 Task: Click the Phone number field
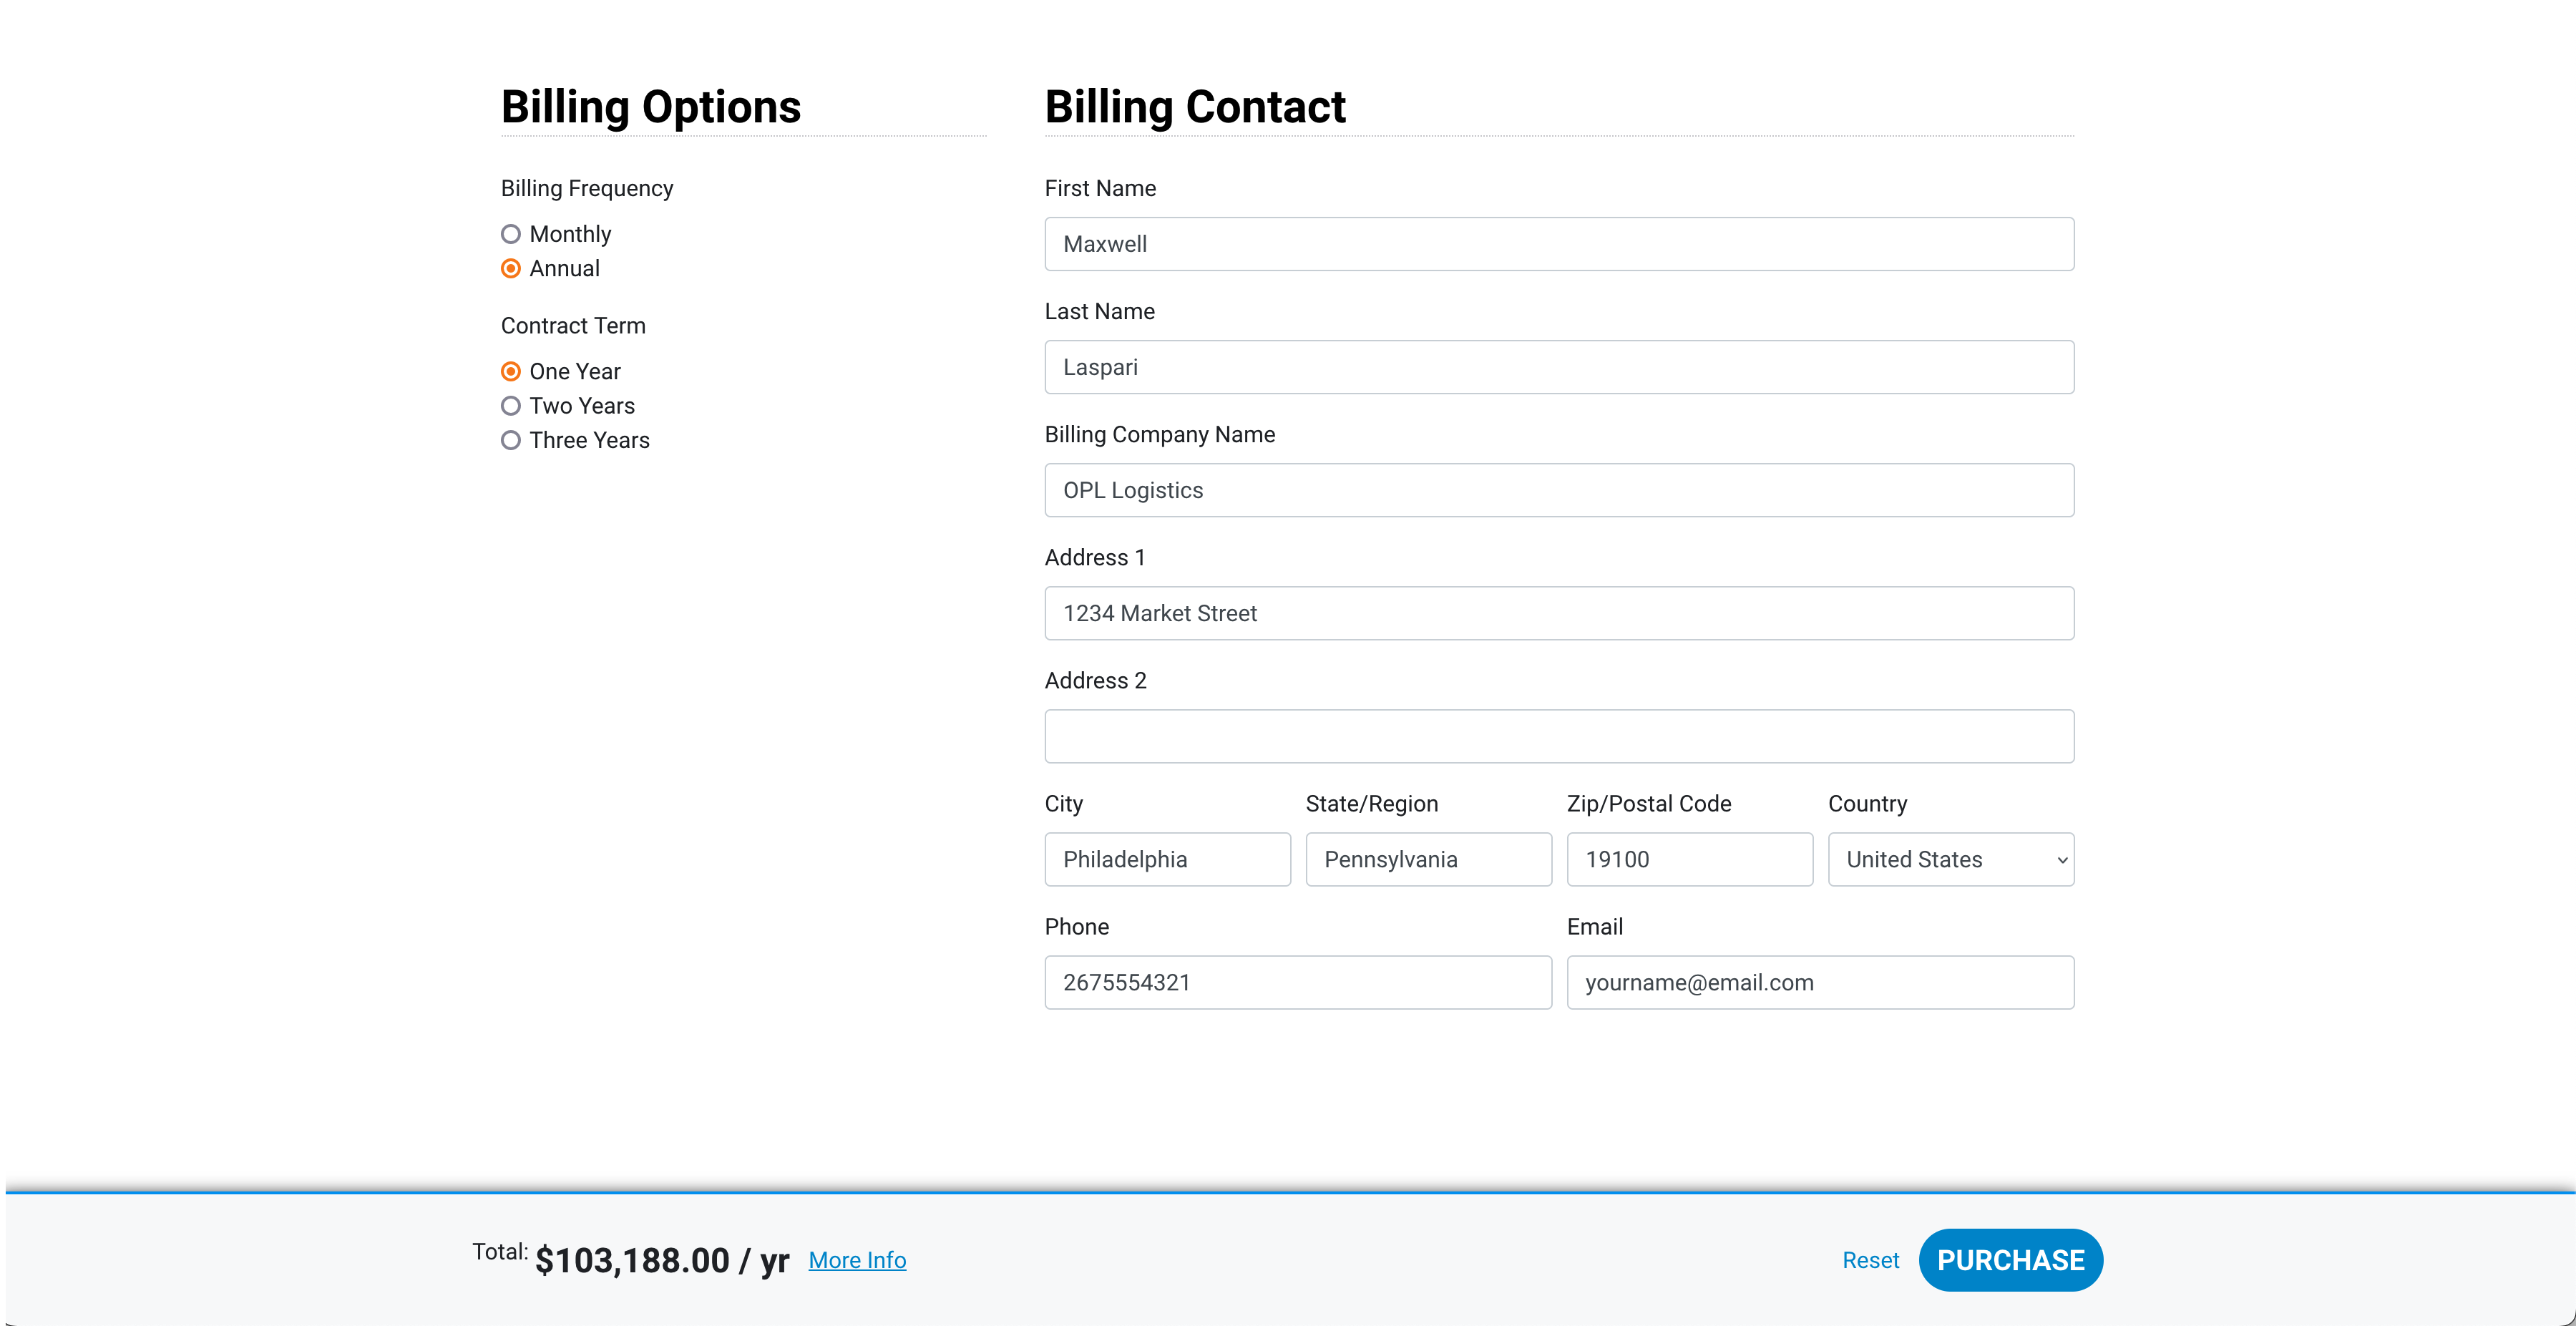point(1297,982)
